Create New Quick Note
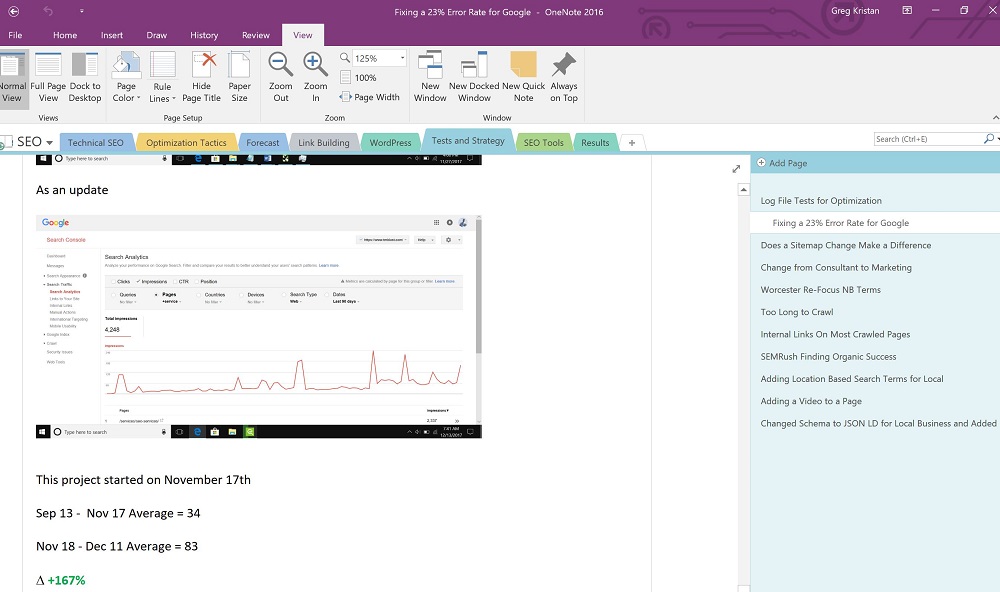 coord(524,77)
